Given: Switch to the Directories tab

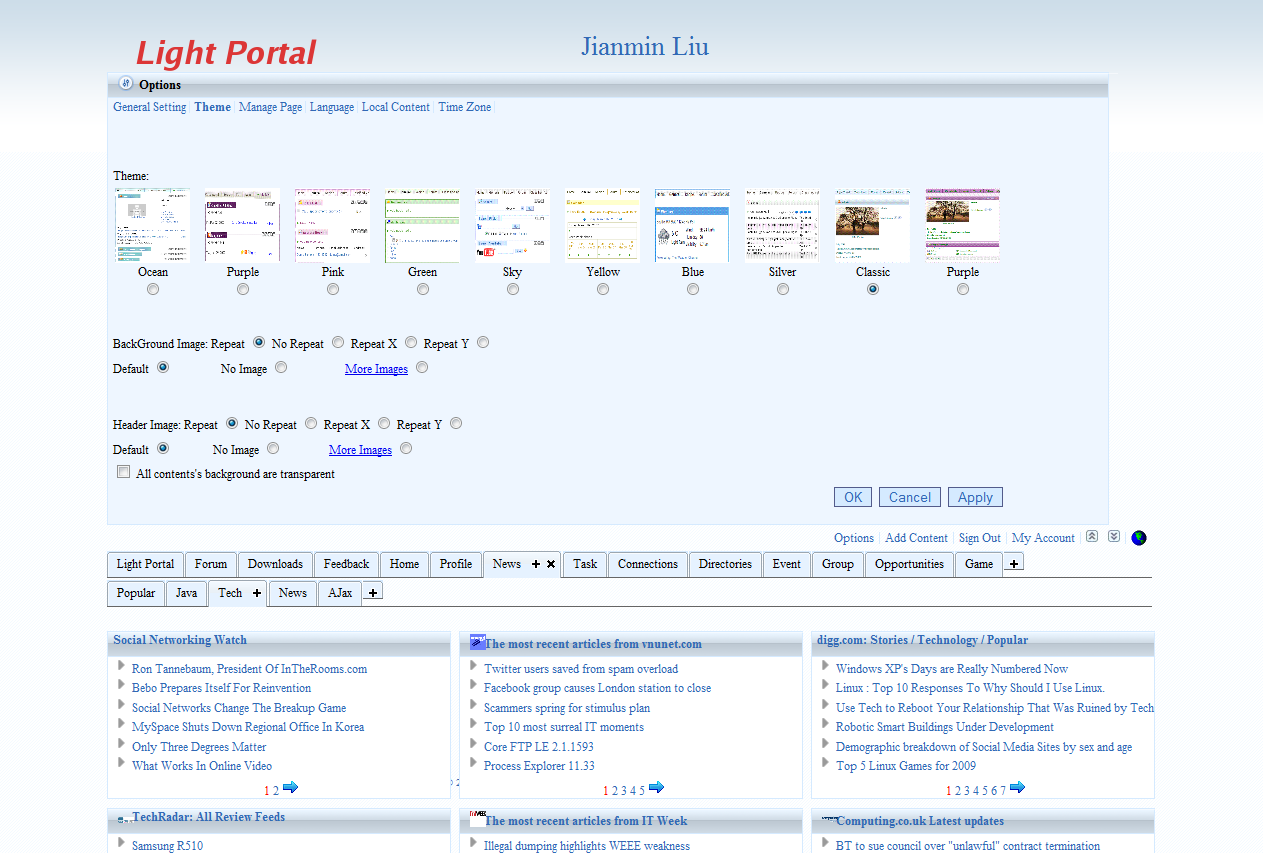Looking at the screenshot, I should coord(725,564).
